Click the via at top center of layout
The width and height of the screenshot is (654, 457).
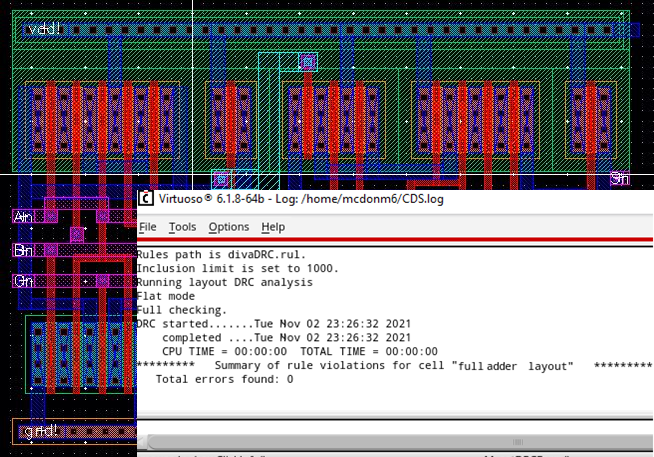(308, 62)
